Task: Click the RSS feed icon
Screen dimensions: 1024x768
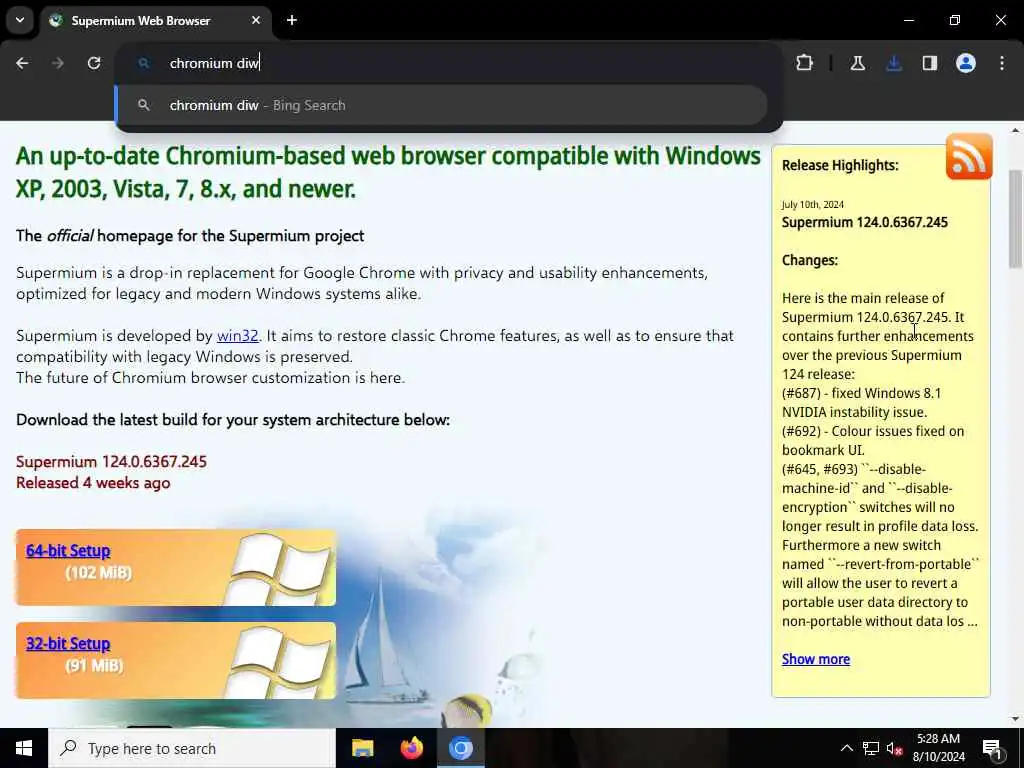Action: pyautogui.click(x=969, y=157)
